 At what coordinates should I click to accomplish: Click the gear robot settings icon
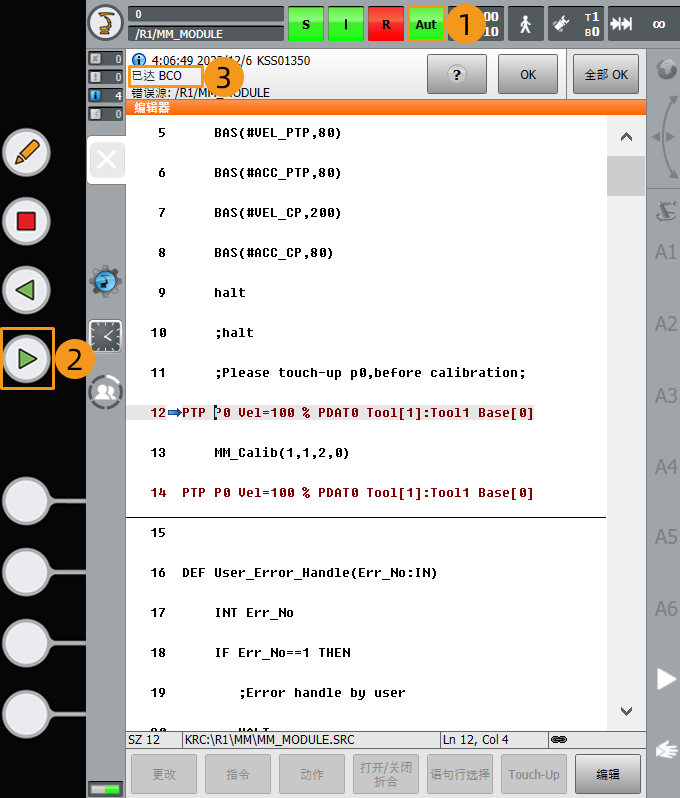coord(106,281)
